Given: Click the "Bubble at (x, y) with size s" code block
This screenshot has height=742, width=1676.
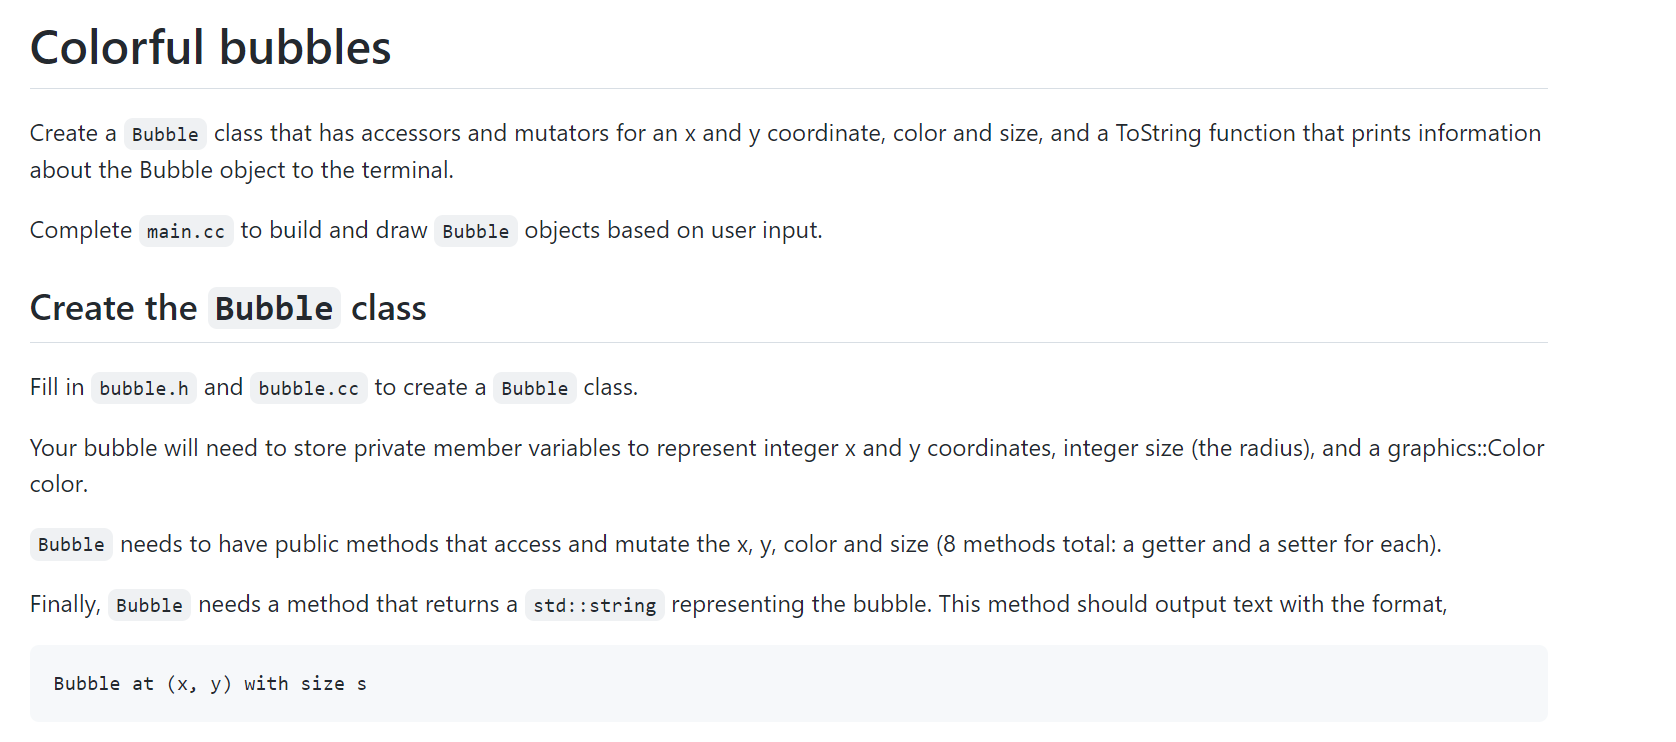Looking at the screenshot, I should (x=789, y=684).
